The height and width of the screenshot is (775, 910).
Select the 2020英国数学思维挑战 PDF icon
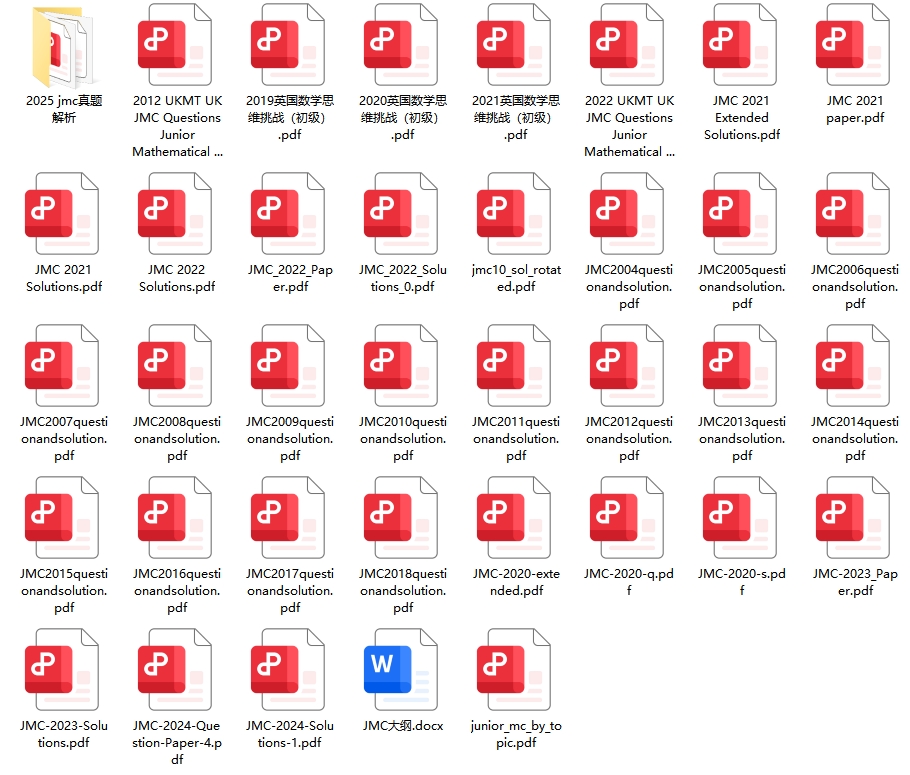[401, 45]
